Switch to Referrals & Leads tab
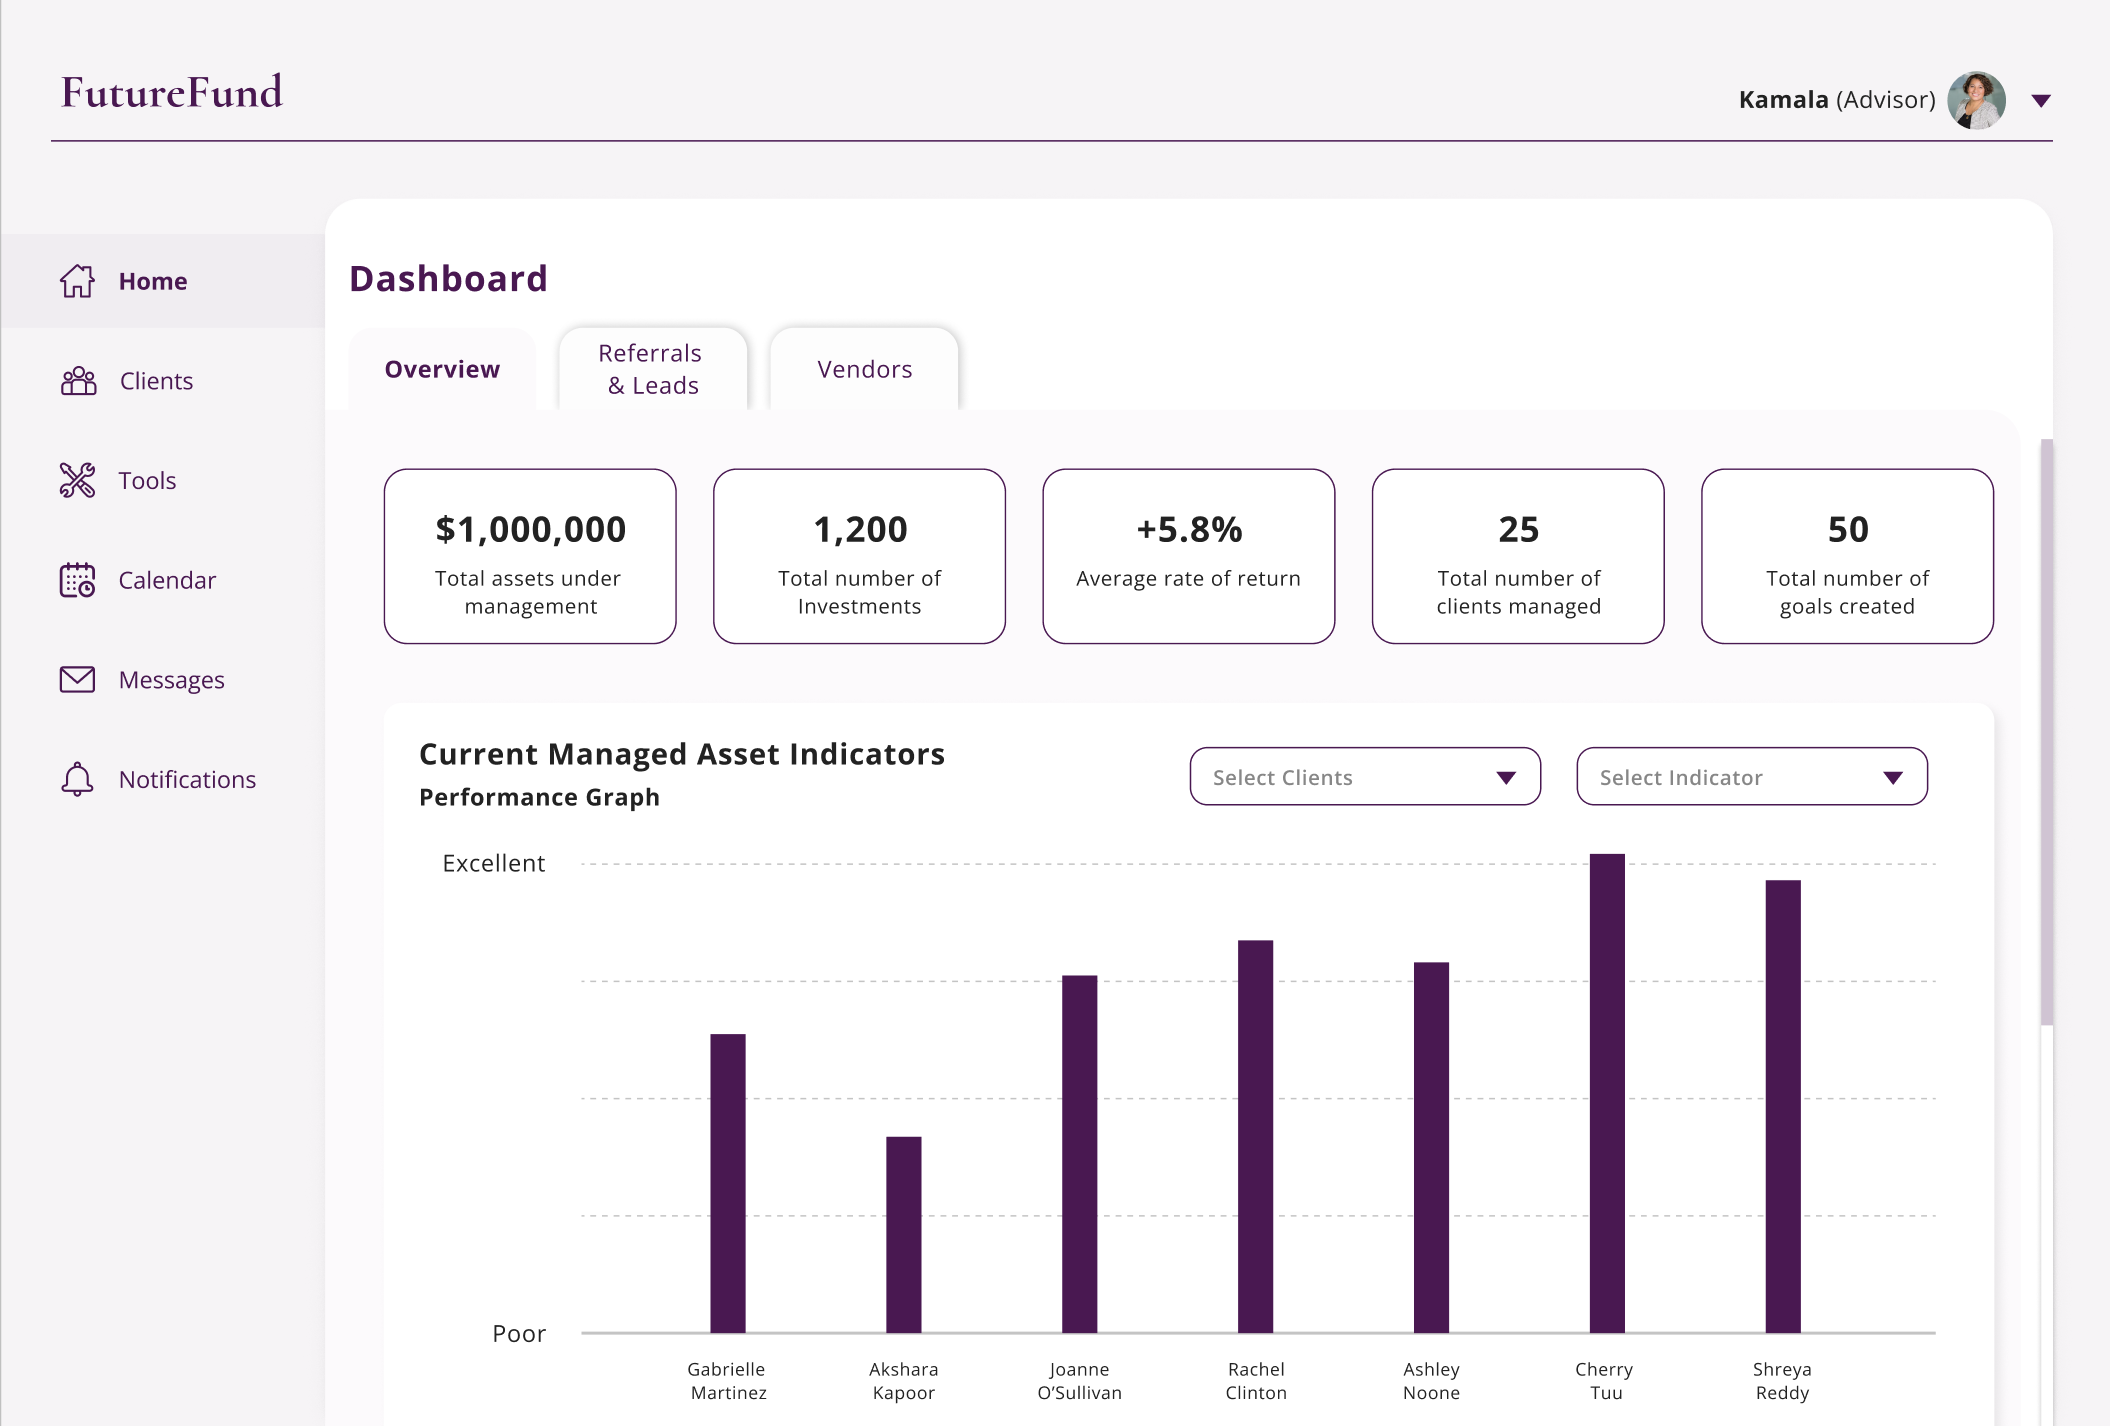Image resolution: width=2110 pixels, height=1426 pixels. point(653,369)
